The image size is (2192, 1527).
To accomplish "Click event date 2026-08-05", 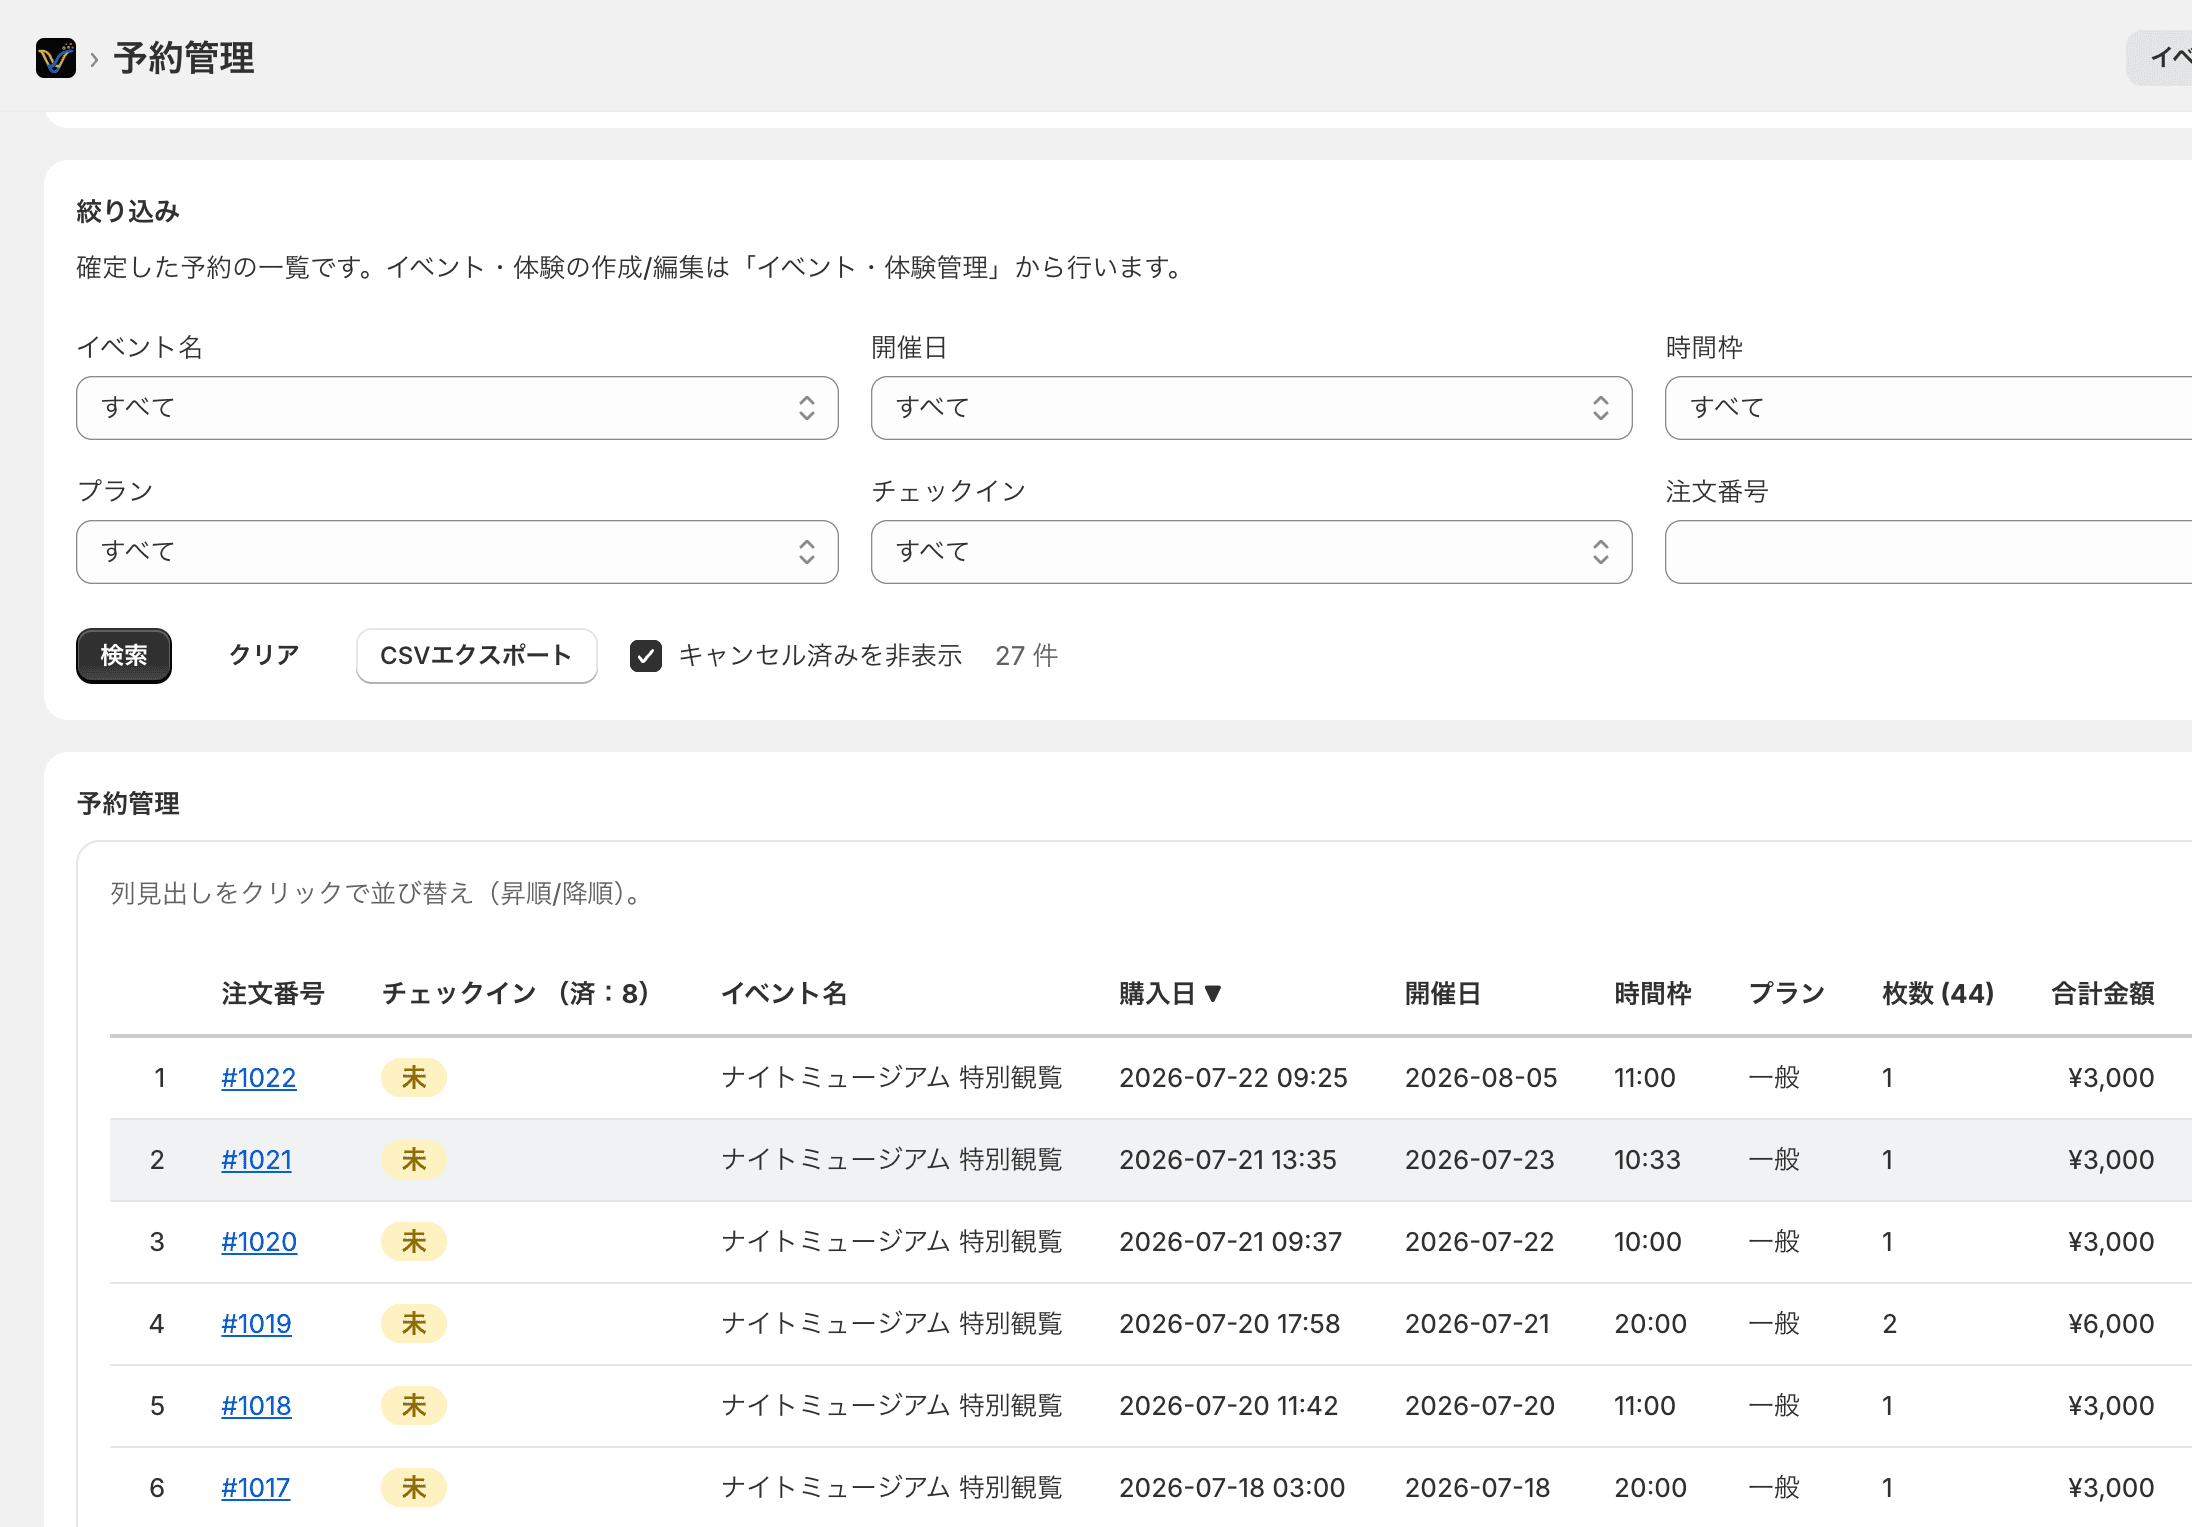I will tap(1481, 1078).
